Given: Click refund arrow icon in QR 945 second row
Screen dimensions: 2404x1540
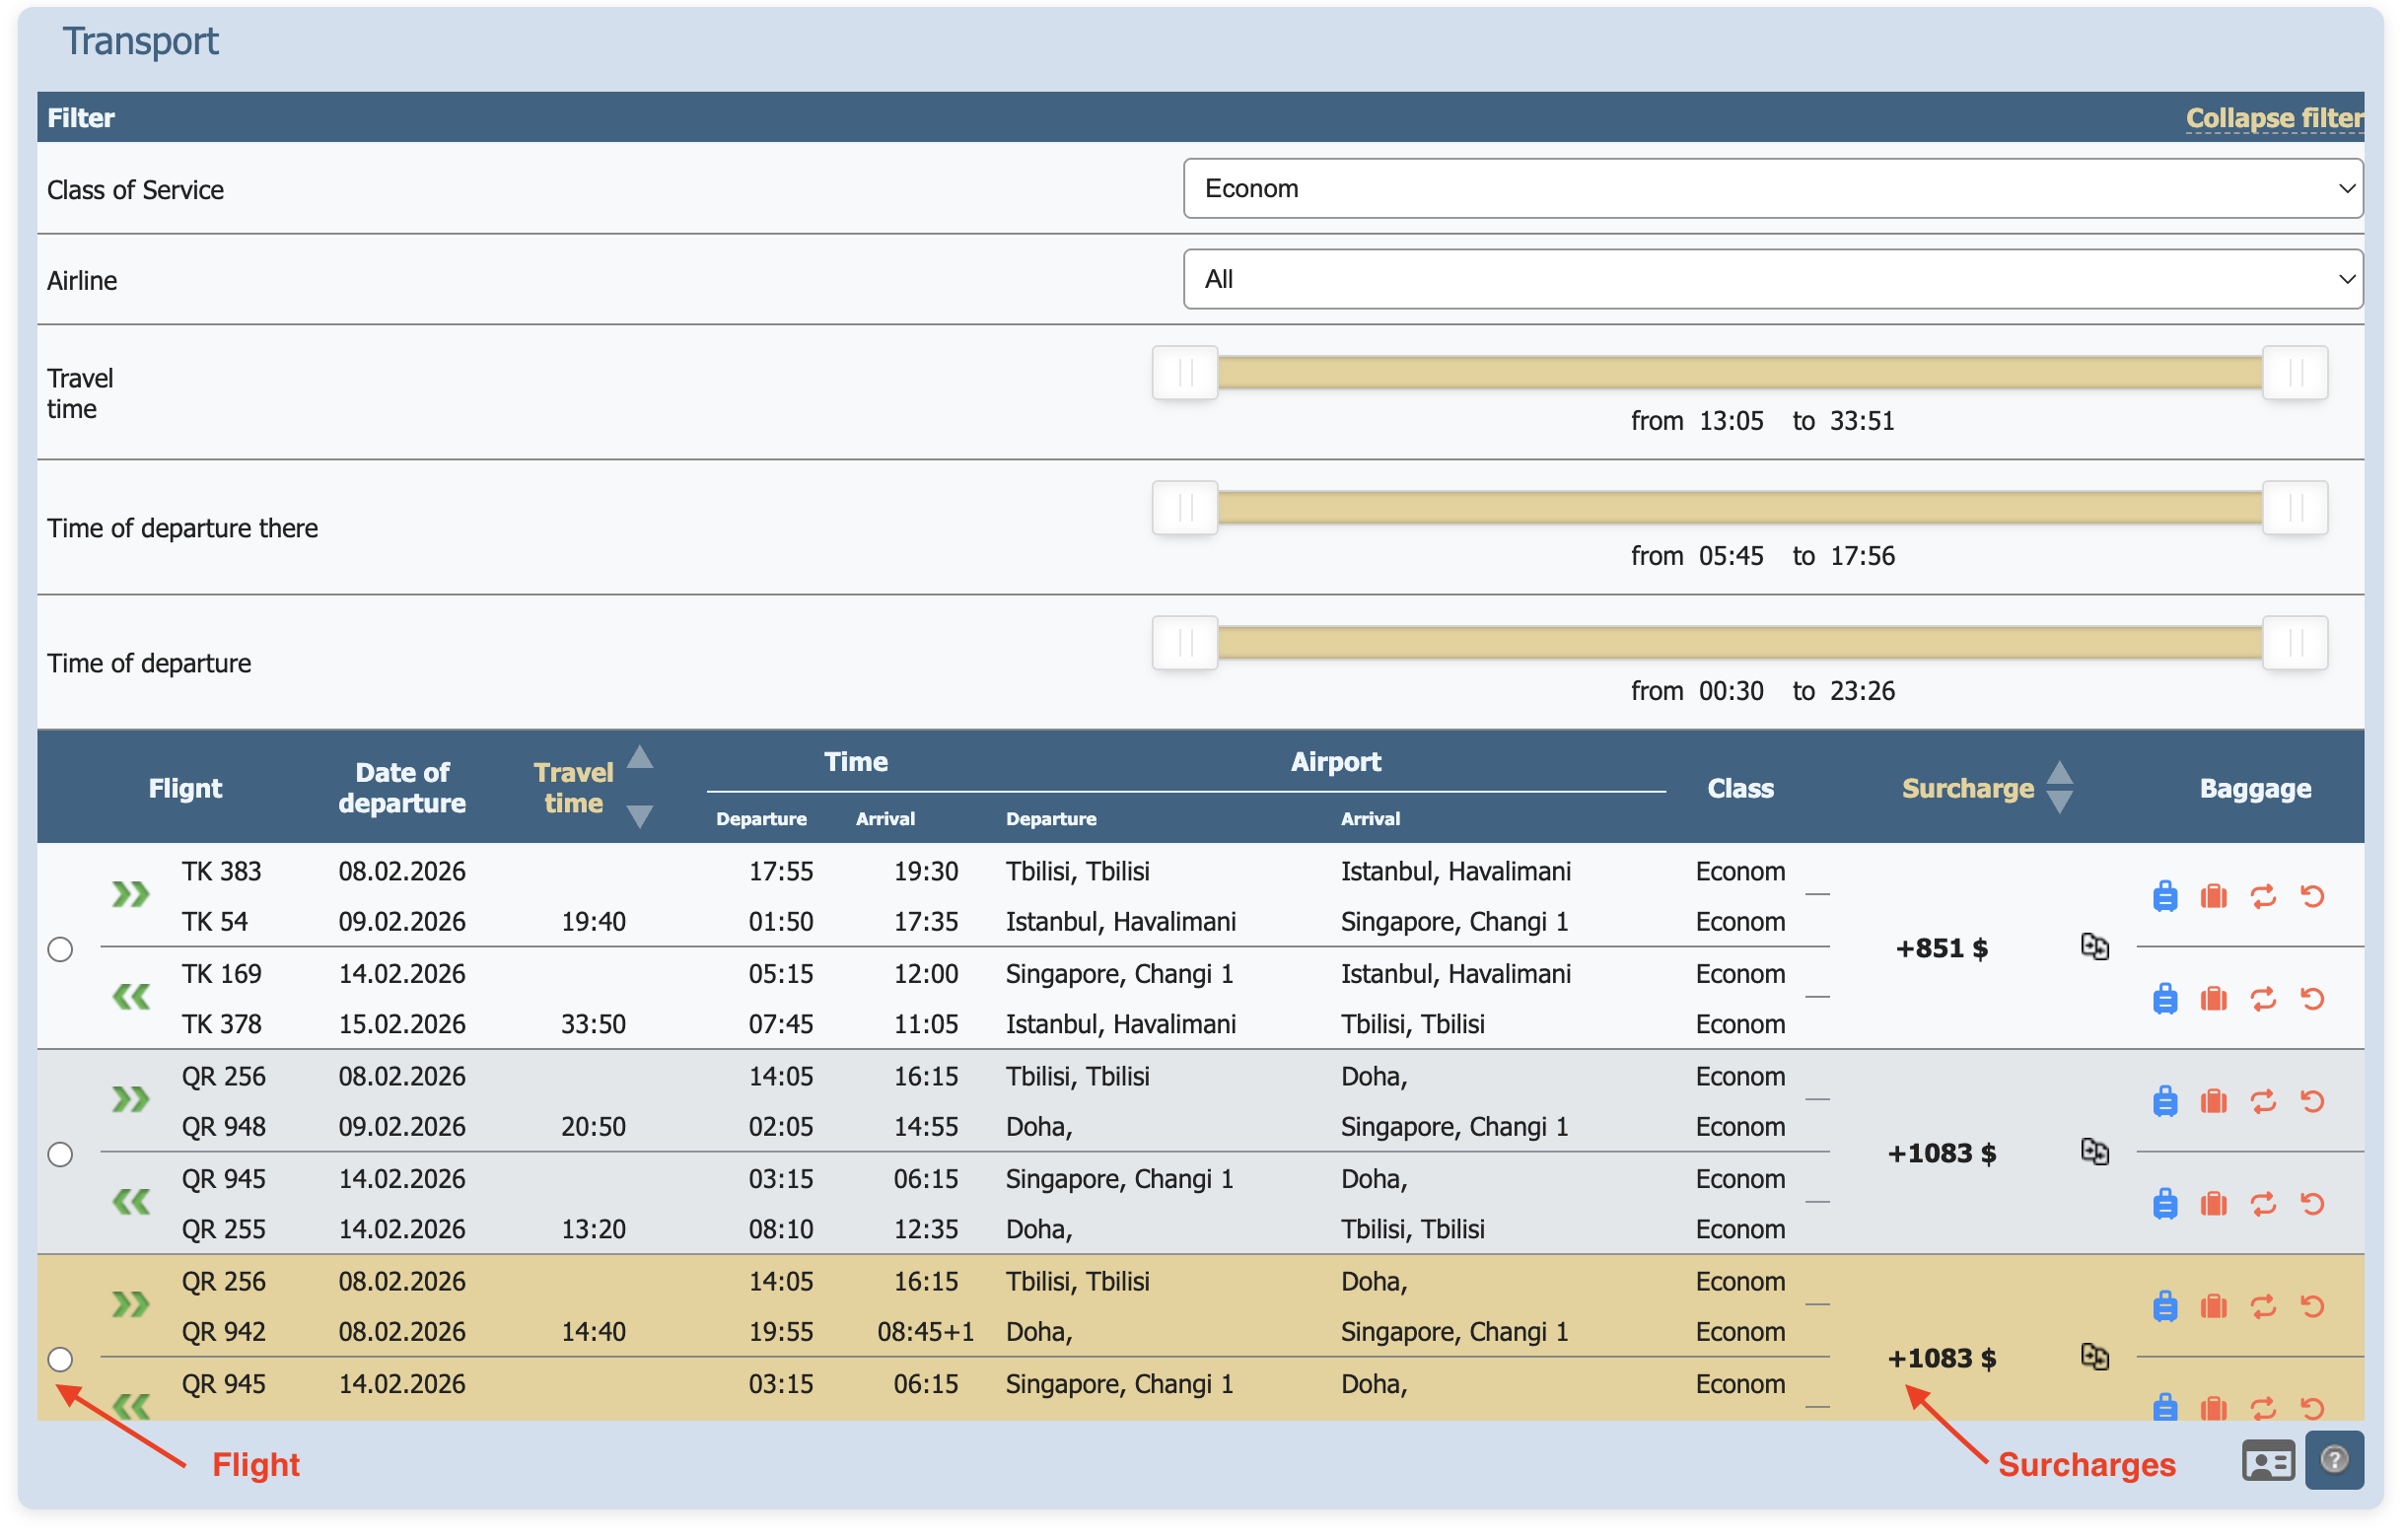Looking at the screenshot, I should click(2311, 1408).
